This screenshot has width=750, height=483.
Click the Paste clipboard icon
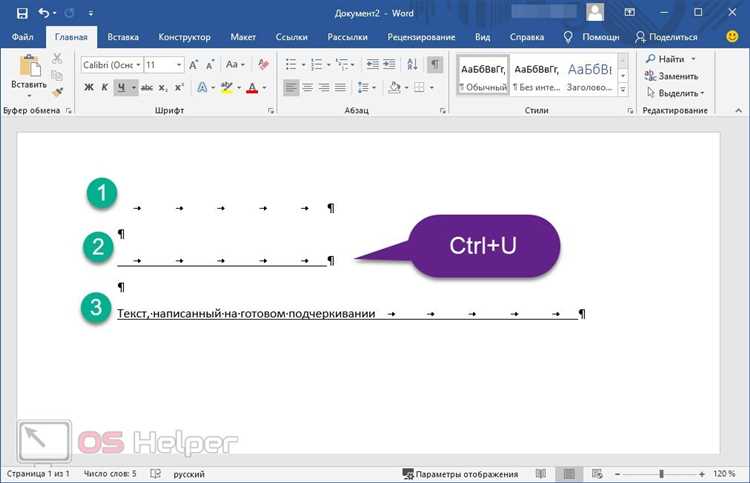point(30,66)
